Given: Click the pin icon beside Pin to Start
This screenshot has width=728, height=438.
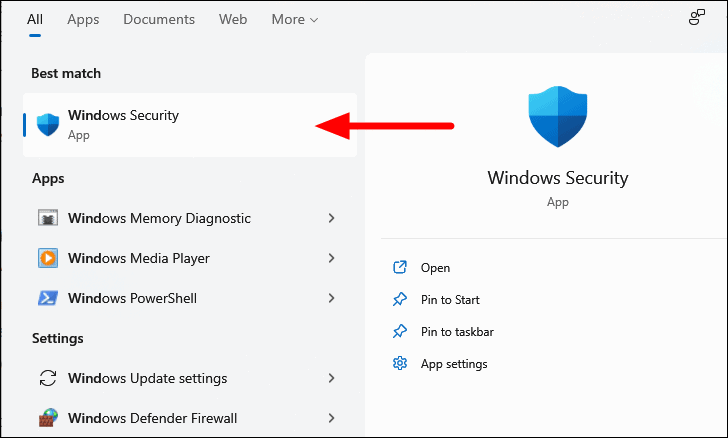Looking at the screenshot, I should pos(400,299).
